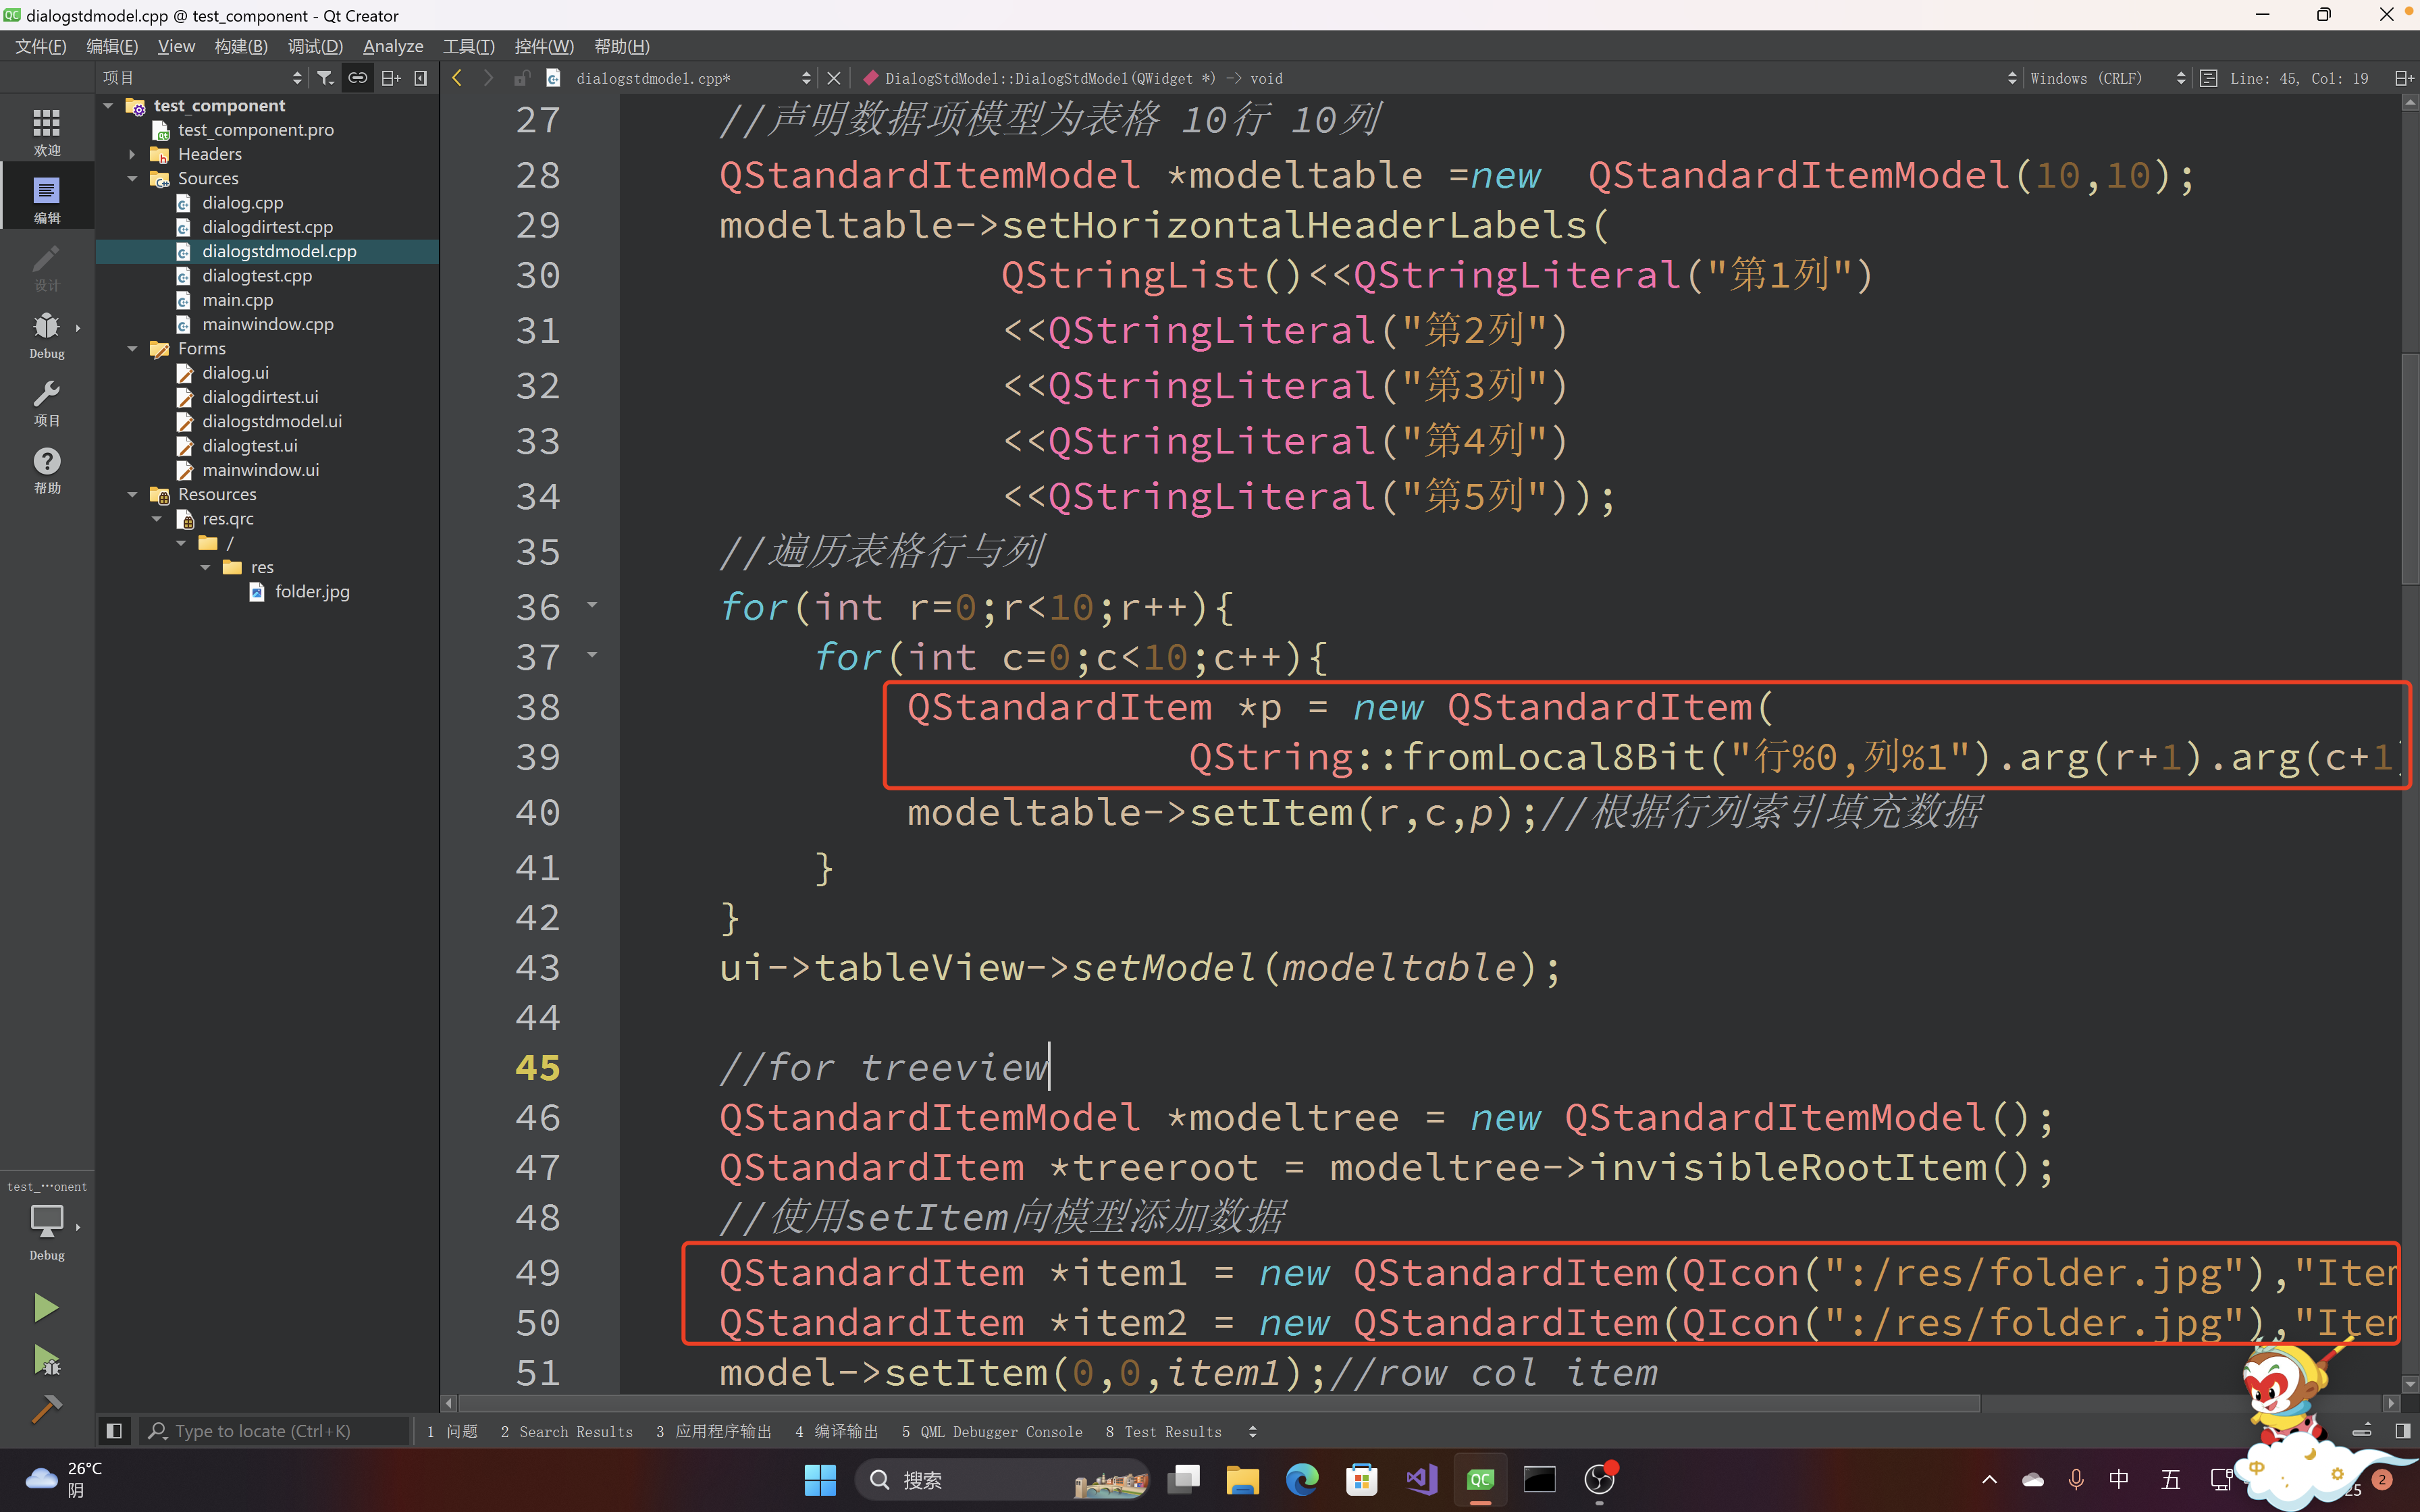2420x1512 pixels.
Task: Collapse the Forms folder
Action: [x=132, y=348]
